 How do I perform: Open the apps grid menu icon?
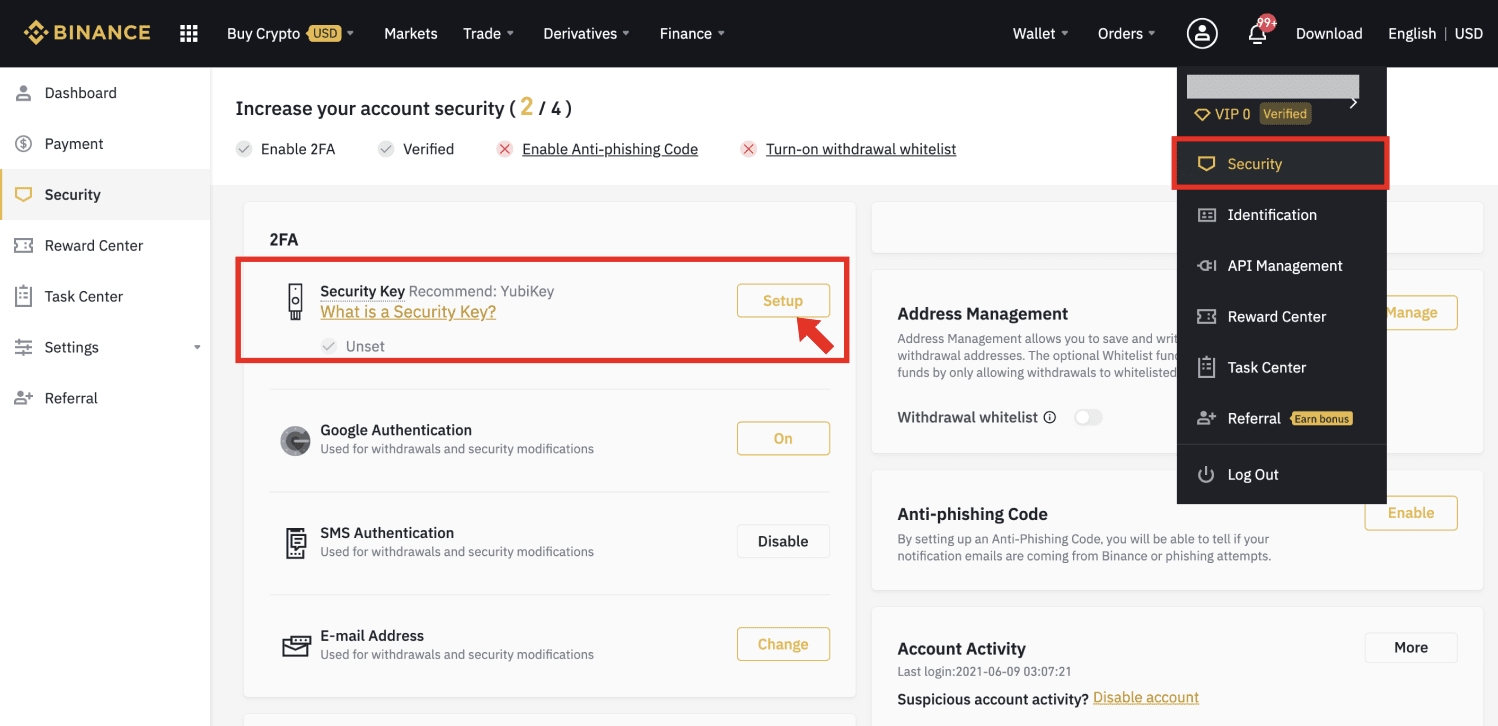click(188, 34)
